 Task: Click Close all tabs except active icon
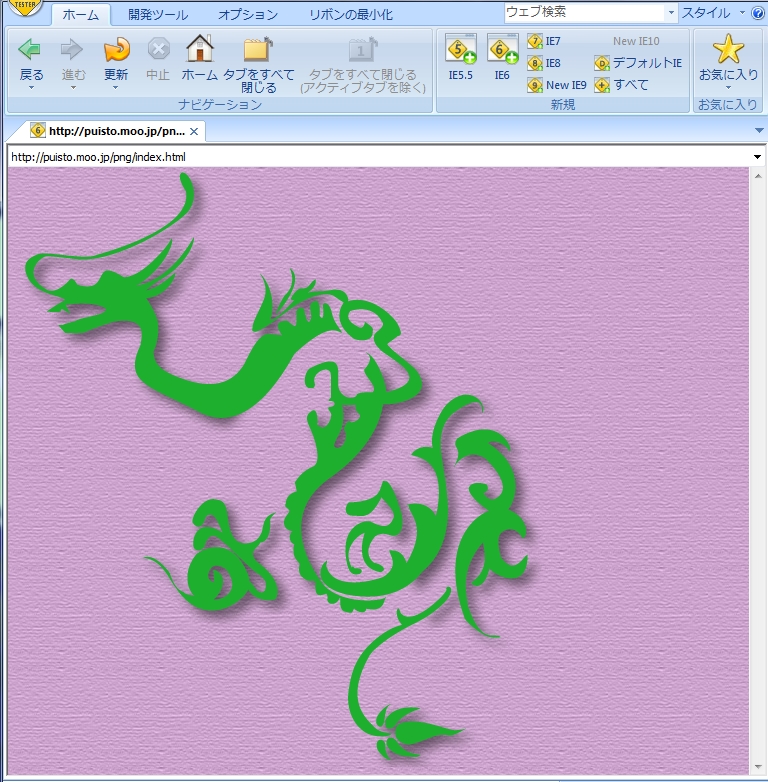(363, 49)
